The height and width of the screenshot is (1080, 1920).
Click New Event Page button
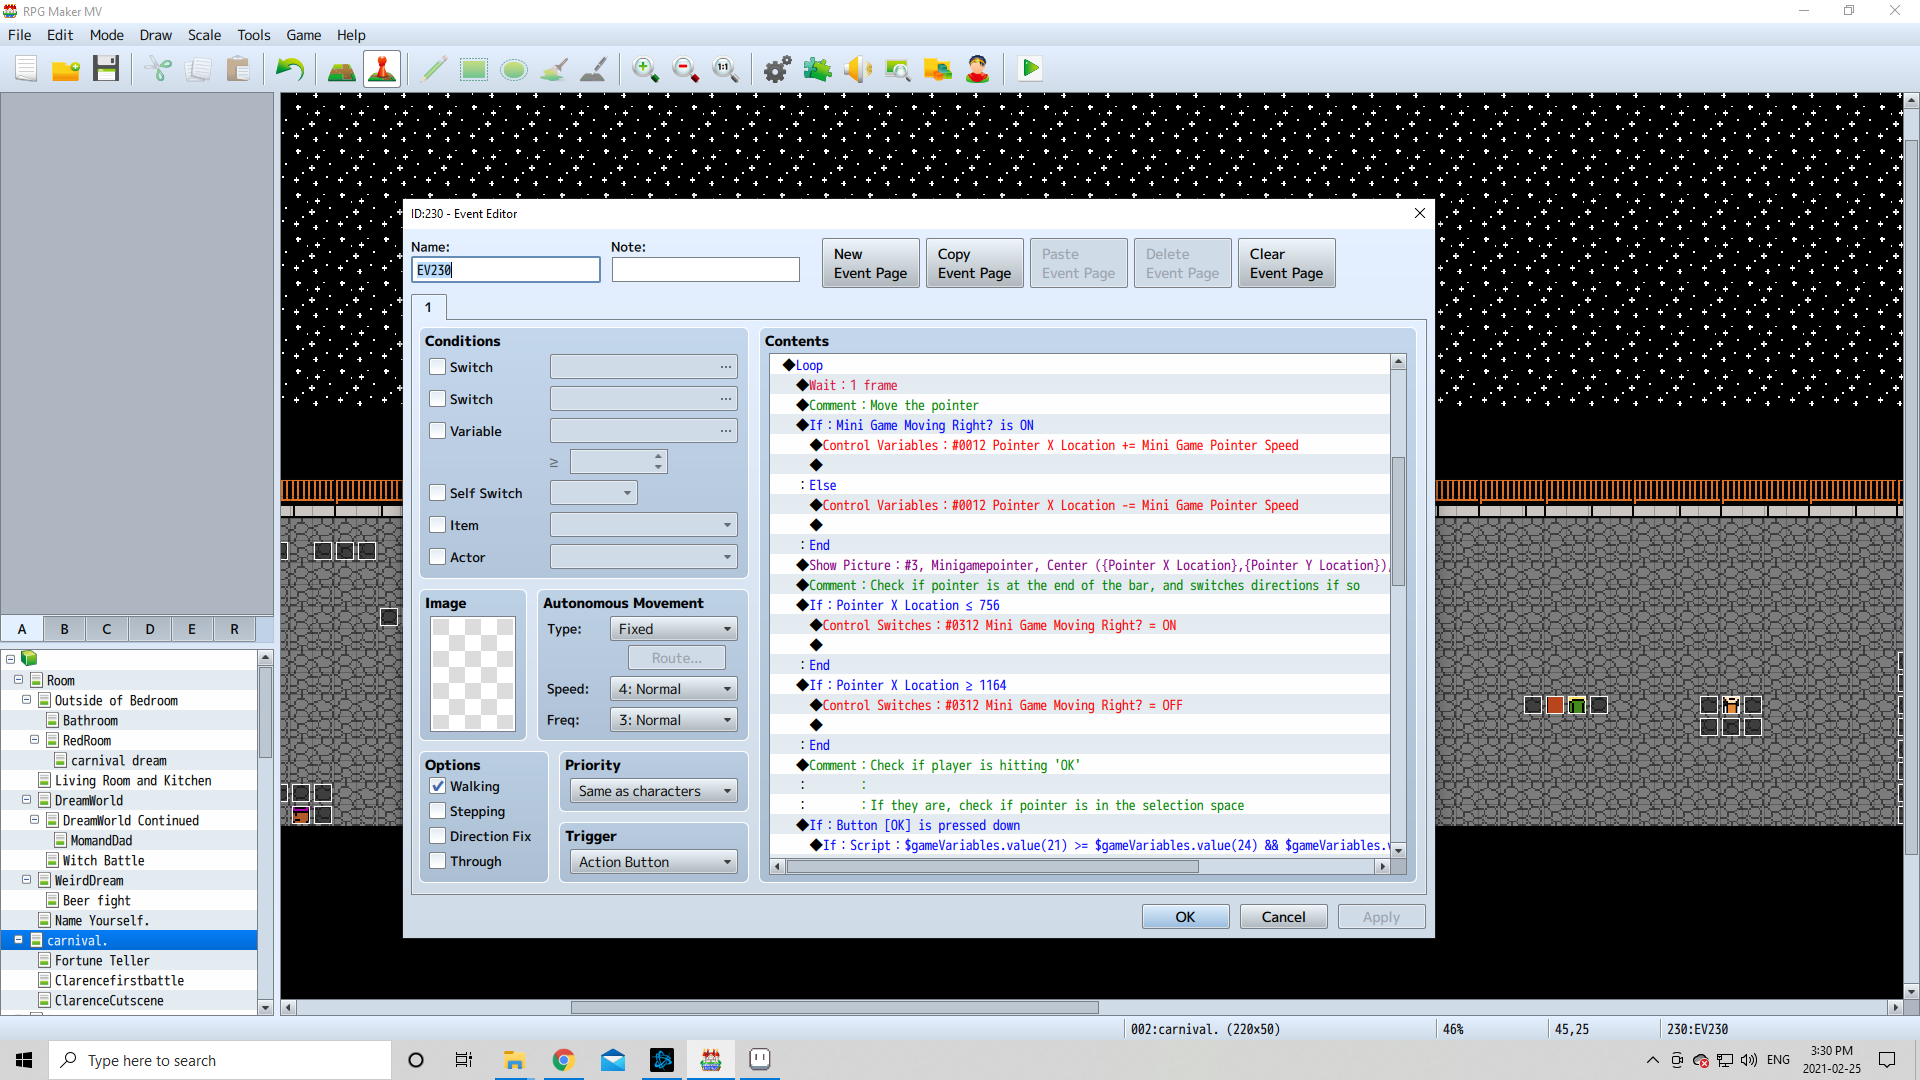point(871,263)
